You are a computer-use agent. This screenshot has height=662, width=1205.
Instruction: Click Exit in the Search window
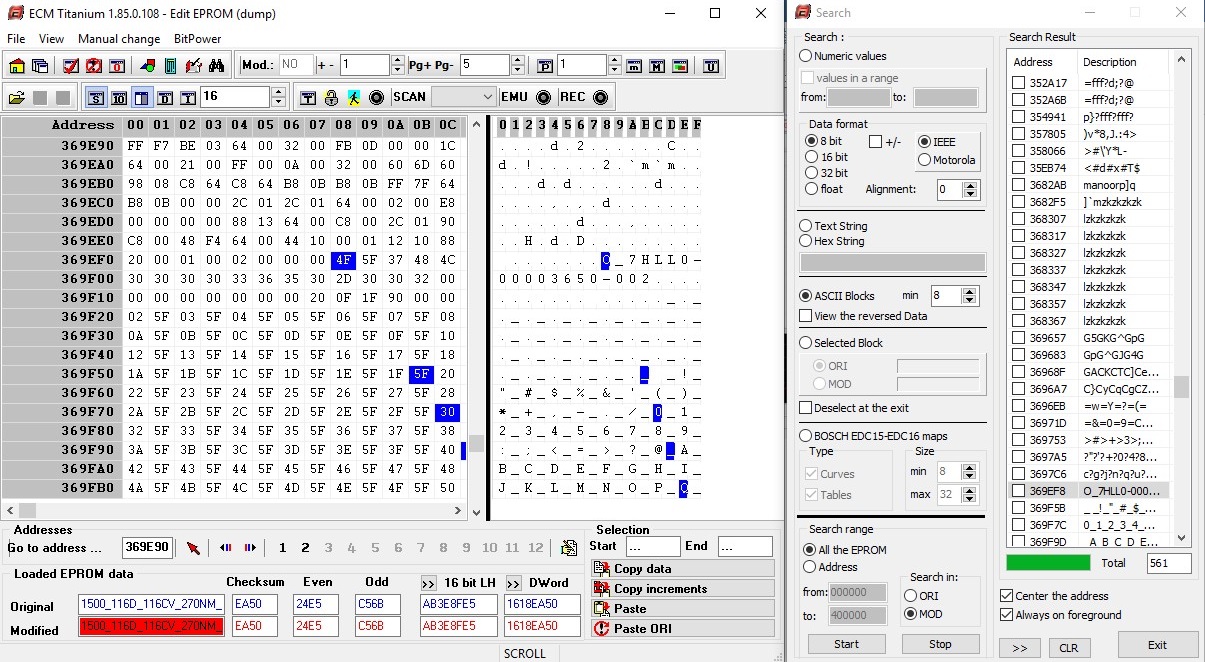[1157, 645]
